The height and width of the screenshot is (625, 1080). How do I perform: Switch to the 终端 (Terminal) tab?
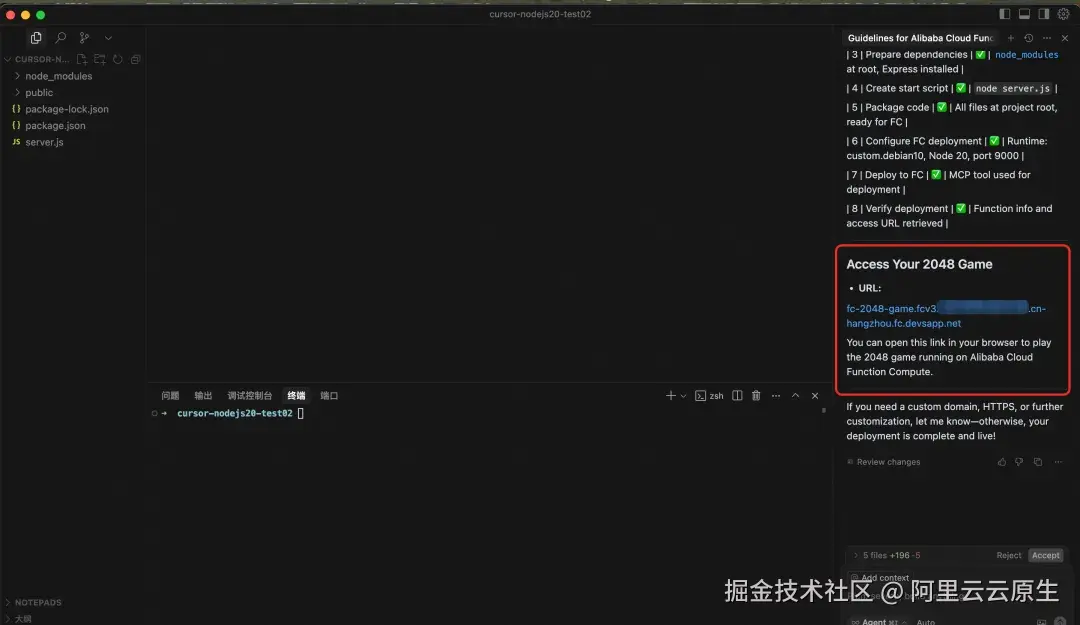pyautogui.click(x=295, y=395)
